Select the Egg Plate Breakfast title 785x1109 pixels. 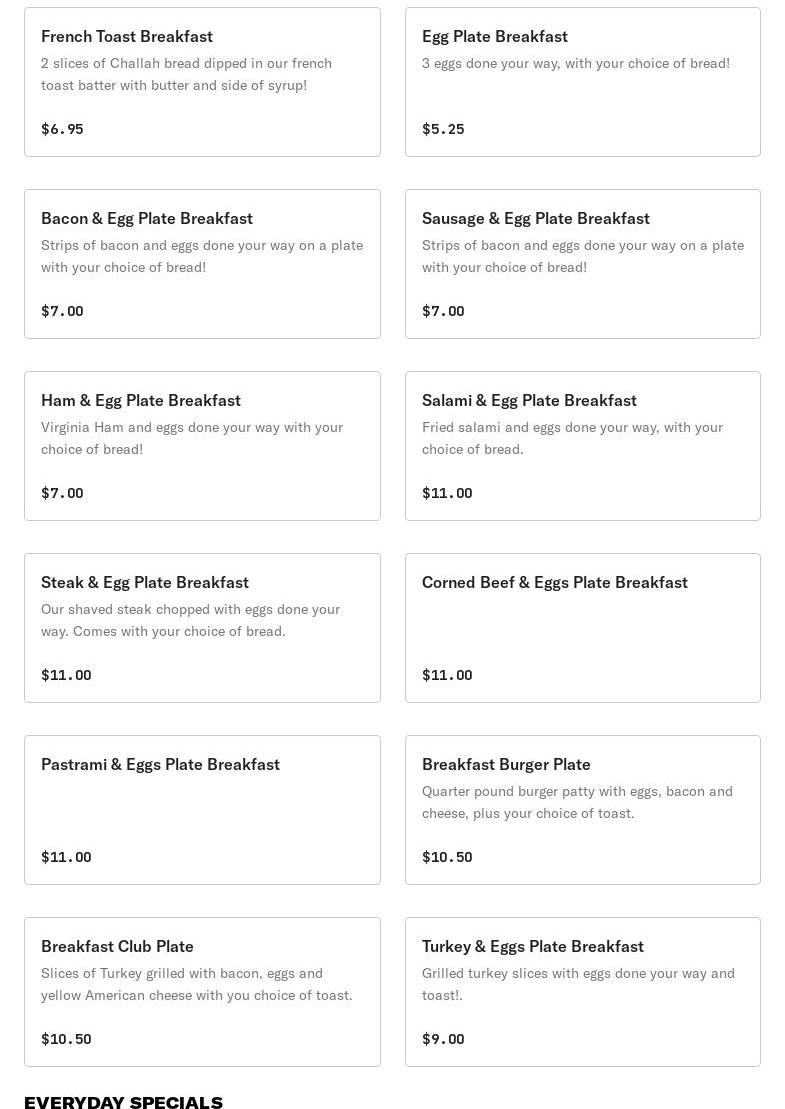pos(494,36)
